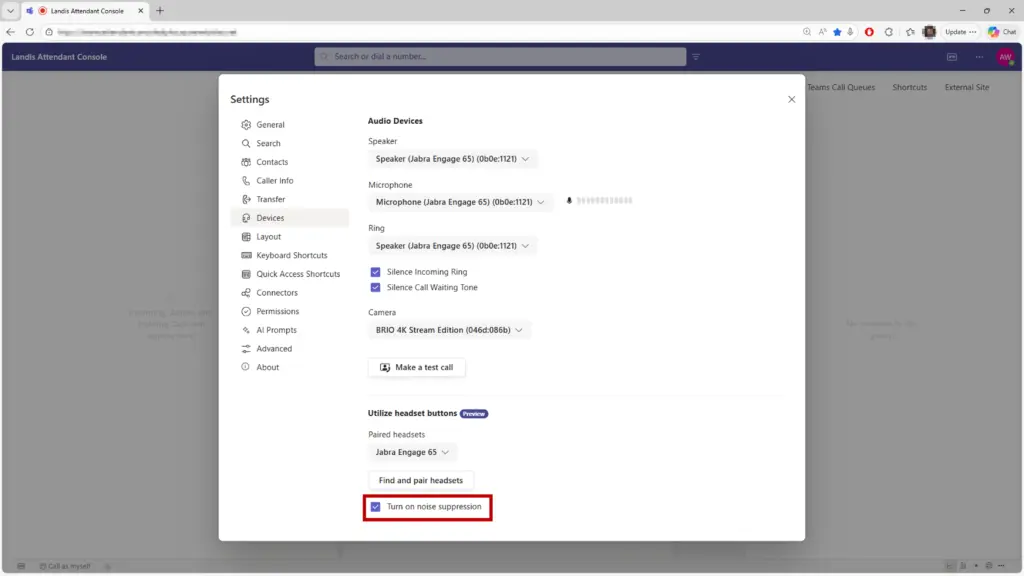1024x576 pixels.
Task: Uncheck Silence Incoming Ring
Action: click(376, 272)
